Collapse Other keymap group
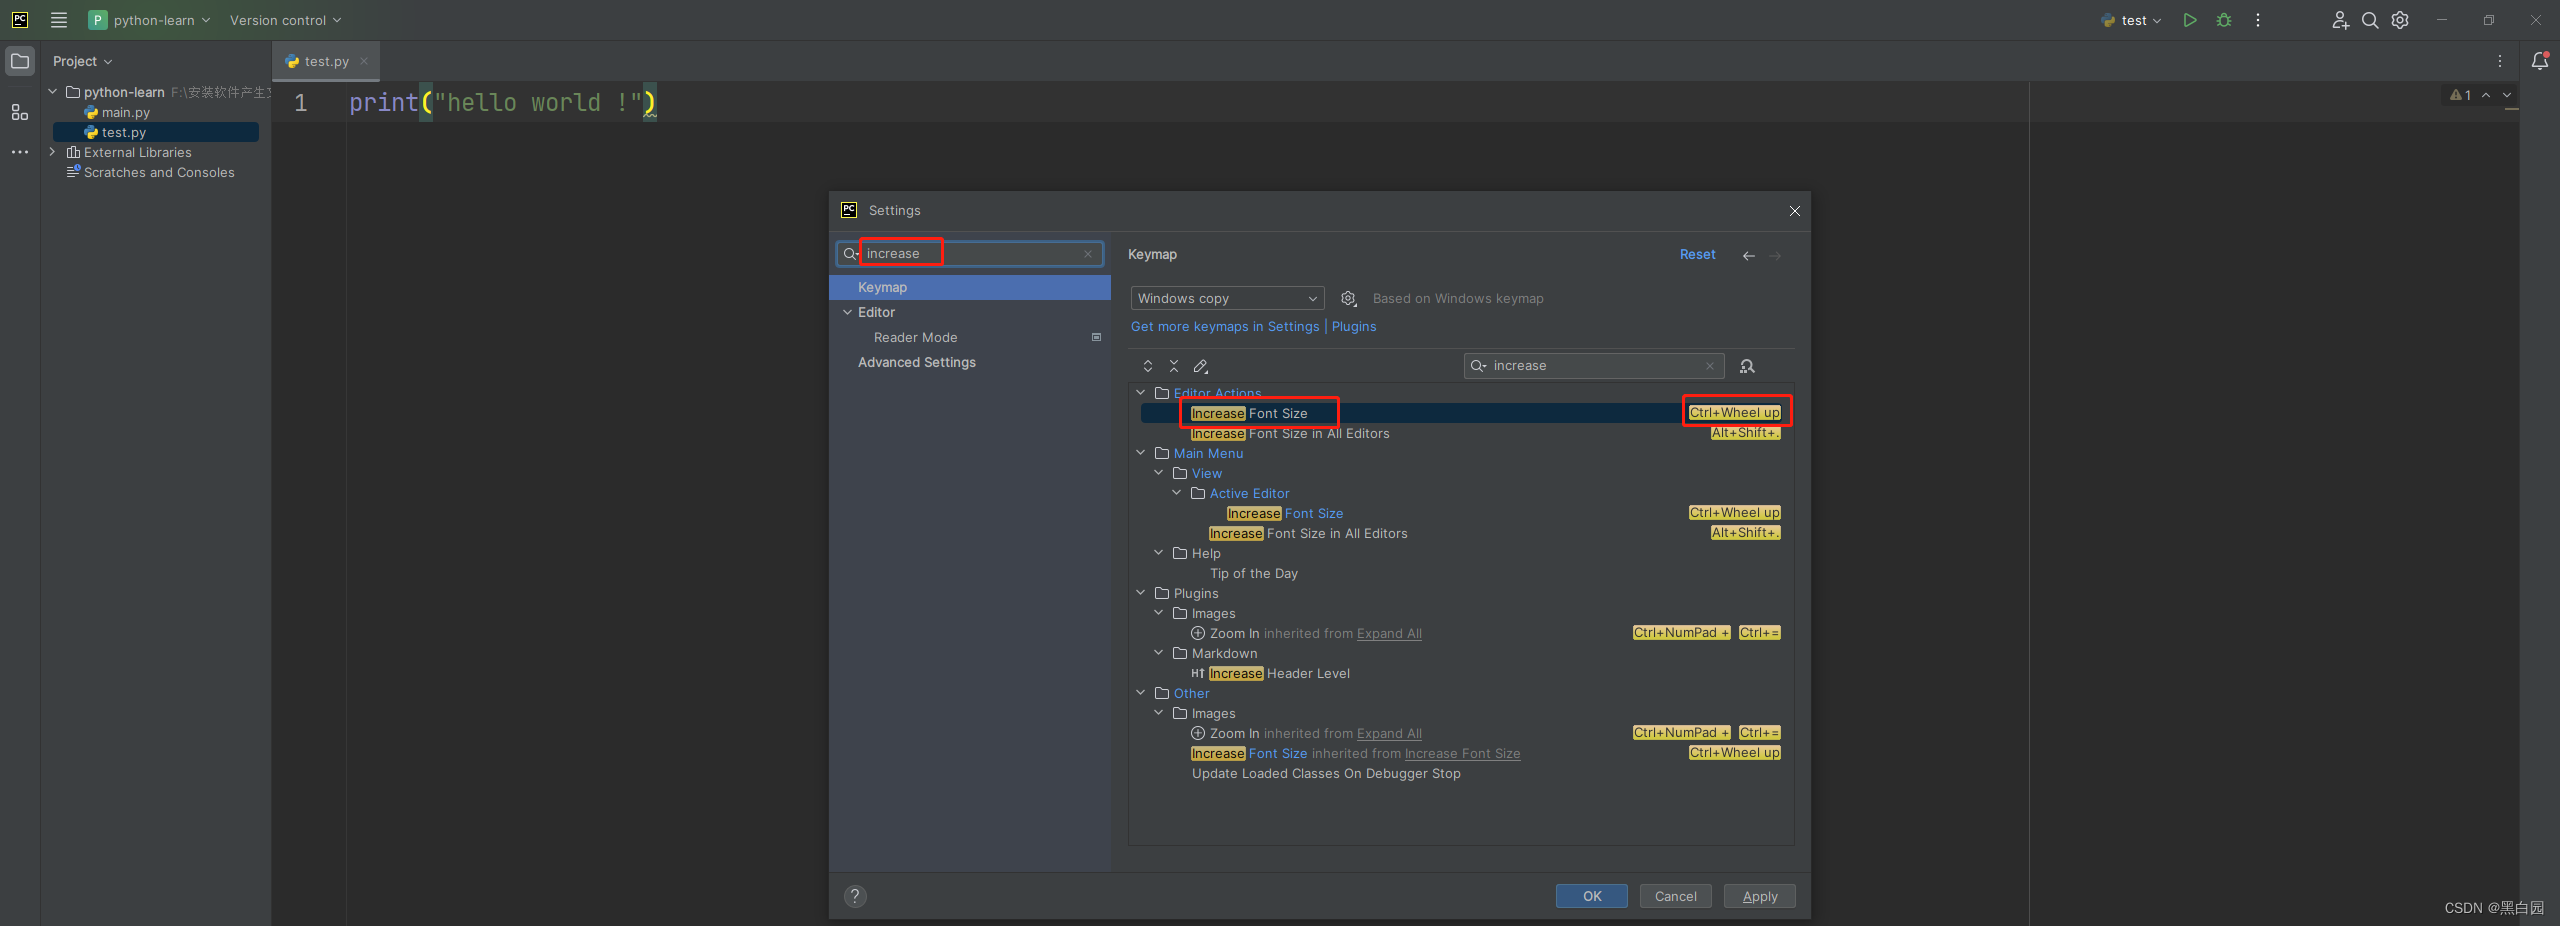The width and height of the screenshot is (2560, 926). (1141, 693)
